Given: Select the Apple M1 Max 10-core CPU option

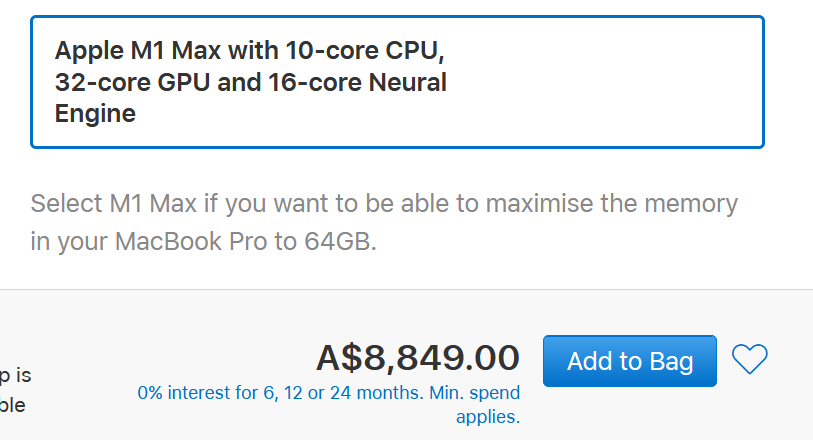Looking at the screenshot, I should pyautogui.click(x=397, y=82).
